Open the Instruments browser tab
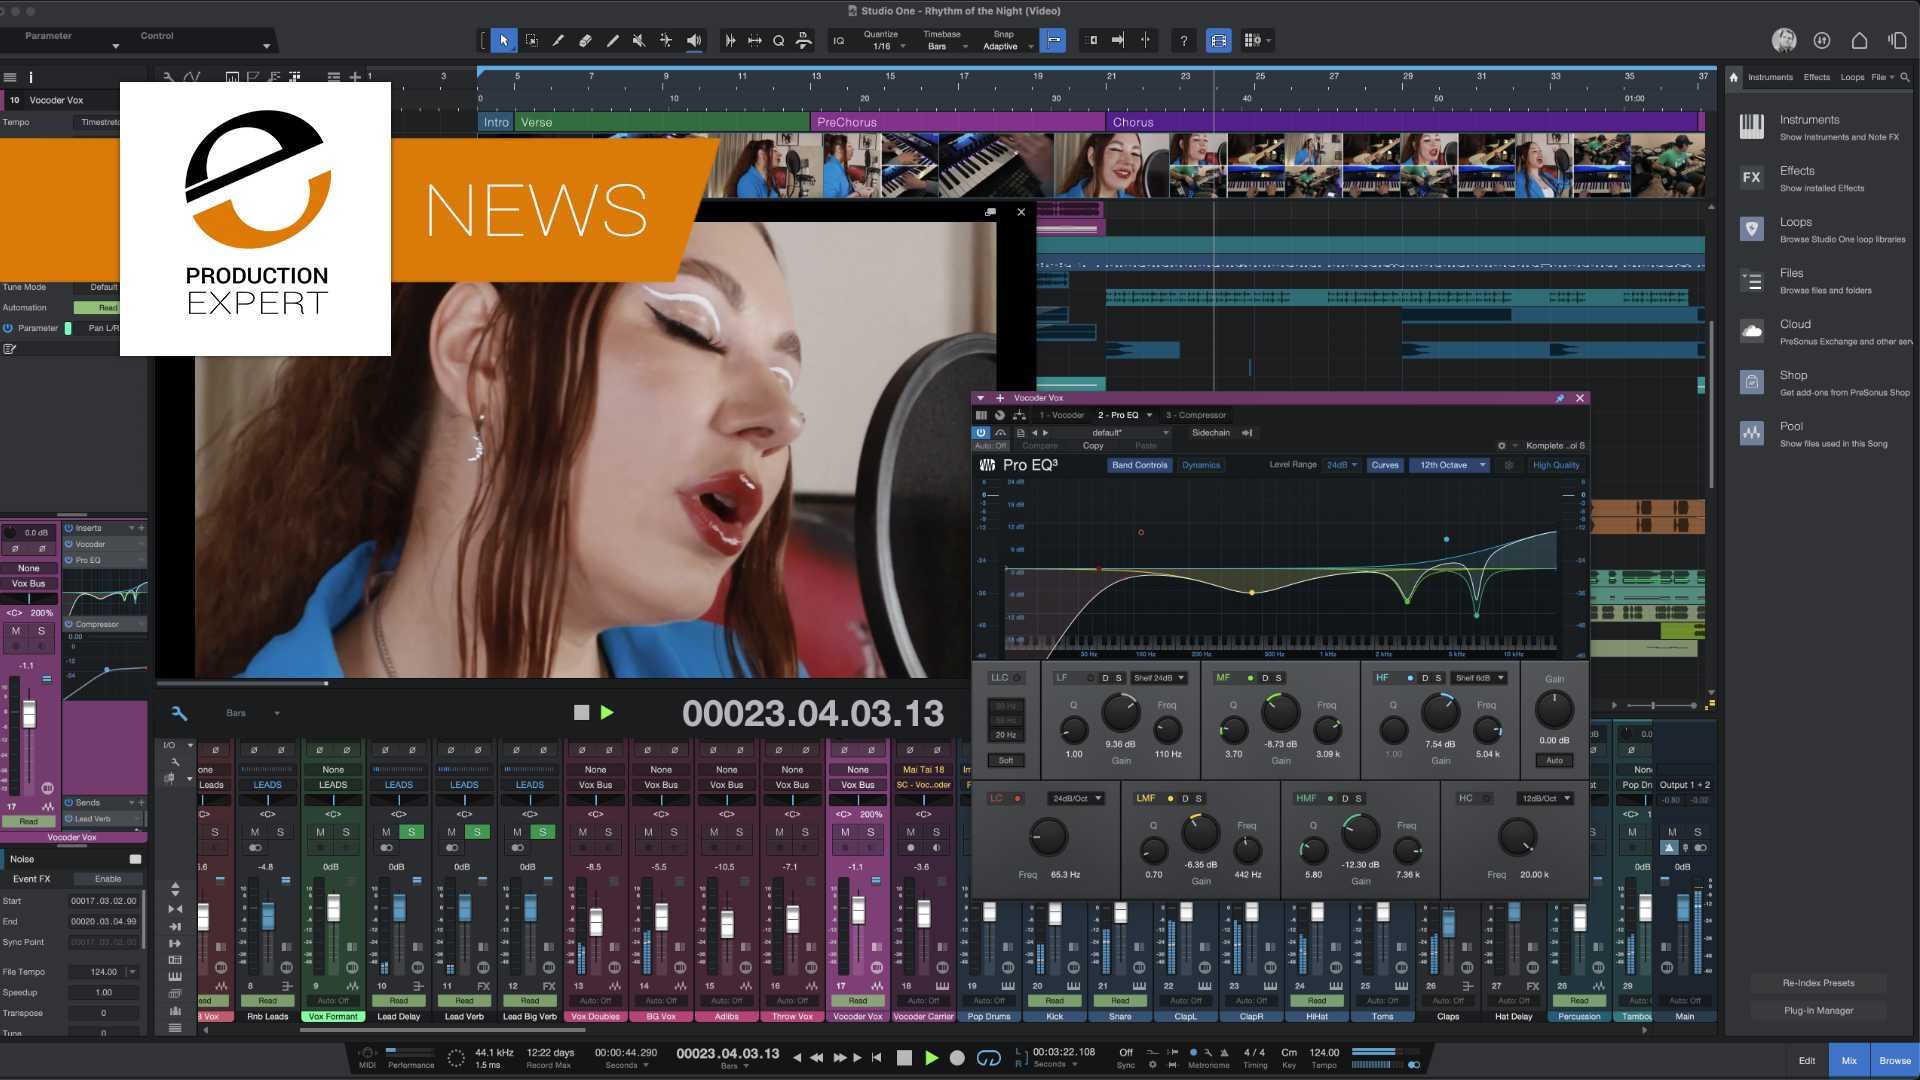The height and width of the screenshot is (1080, 1920). (x=1770, y=77)
